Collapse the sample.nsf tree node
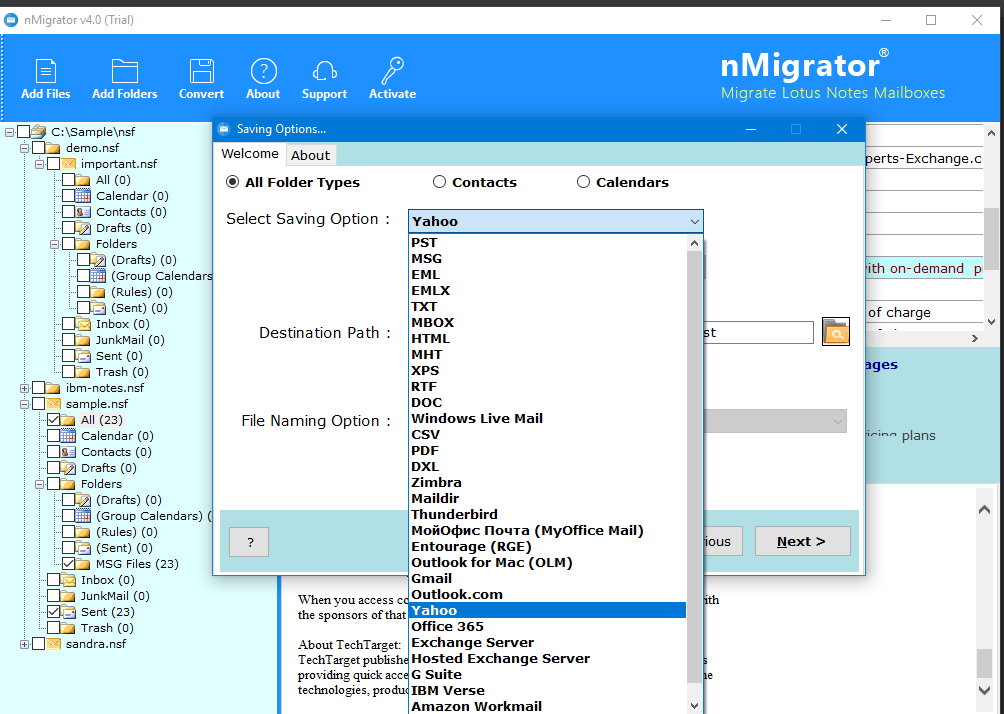The height and width of the screenshot is (714, 1004). tap(24, 404)
